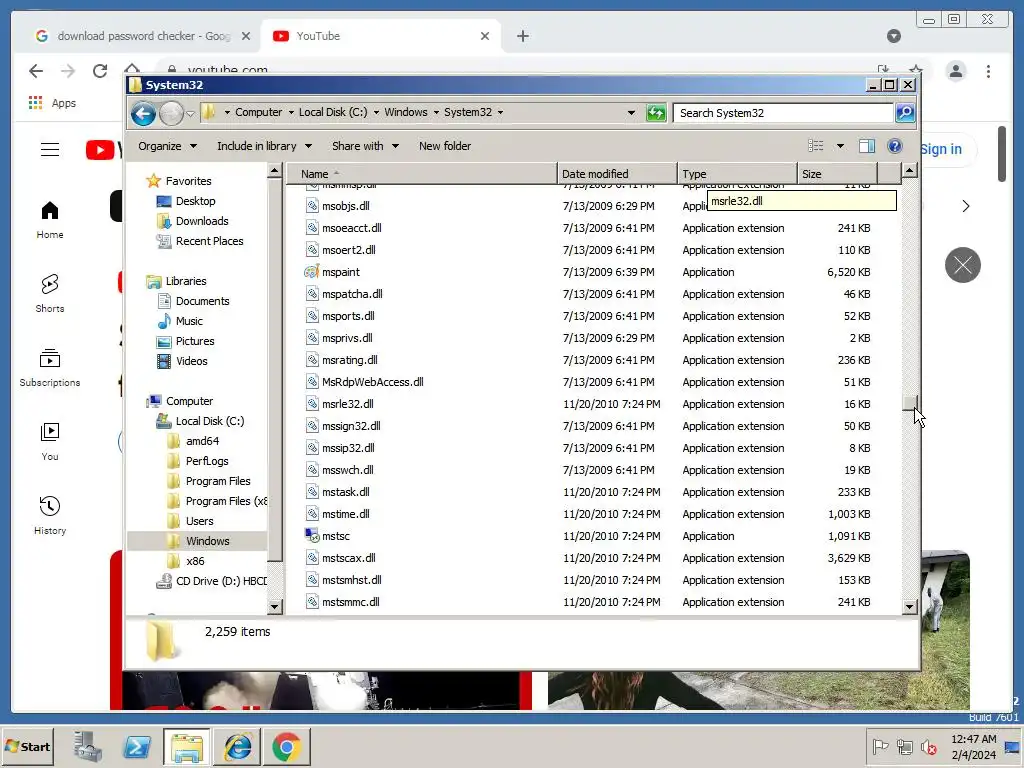
Task: Click the search magnifier icon in System32
Action: click(904, 113)
